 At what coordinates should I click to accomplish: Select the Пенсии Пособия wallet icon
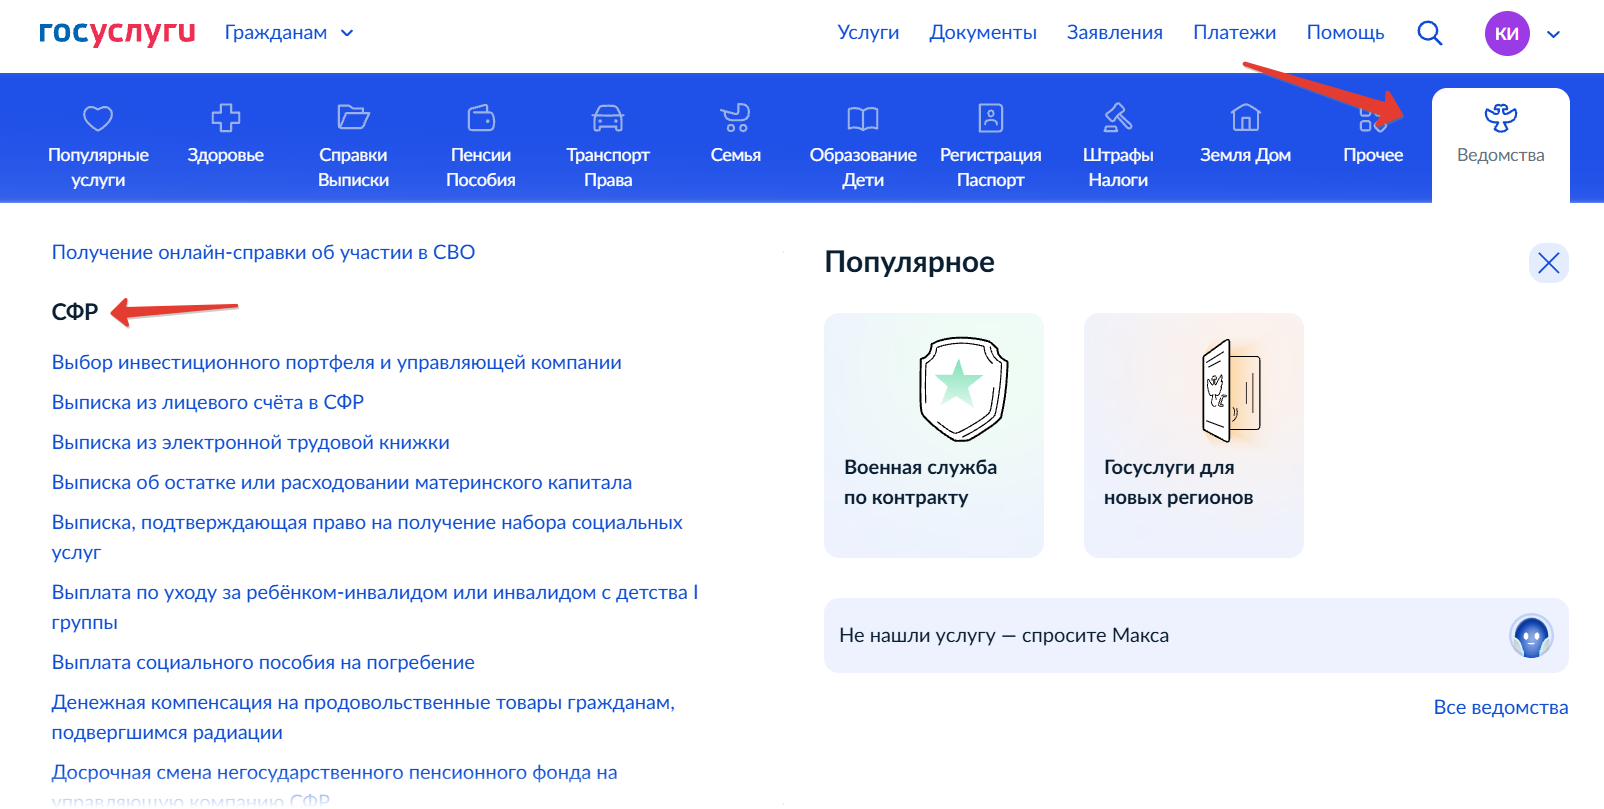481,118
